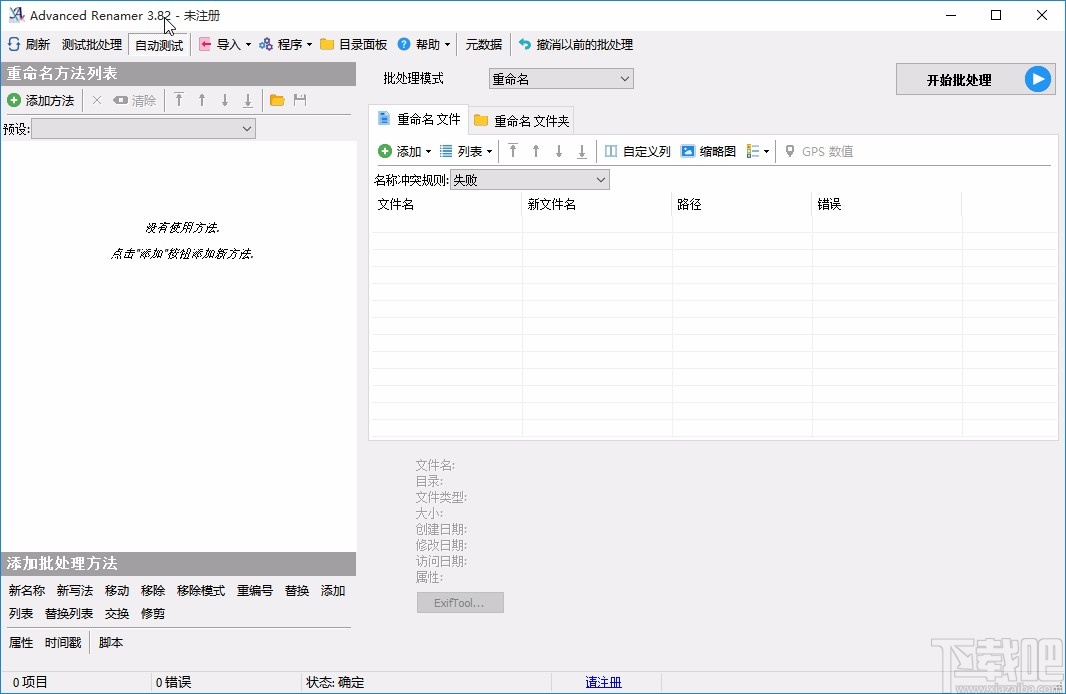This screenshot has height=694, width=1066.
Task: Switch to the 重命名文件夹 tab
Action: (x=521, y=120)
